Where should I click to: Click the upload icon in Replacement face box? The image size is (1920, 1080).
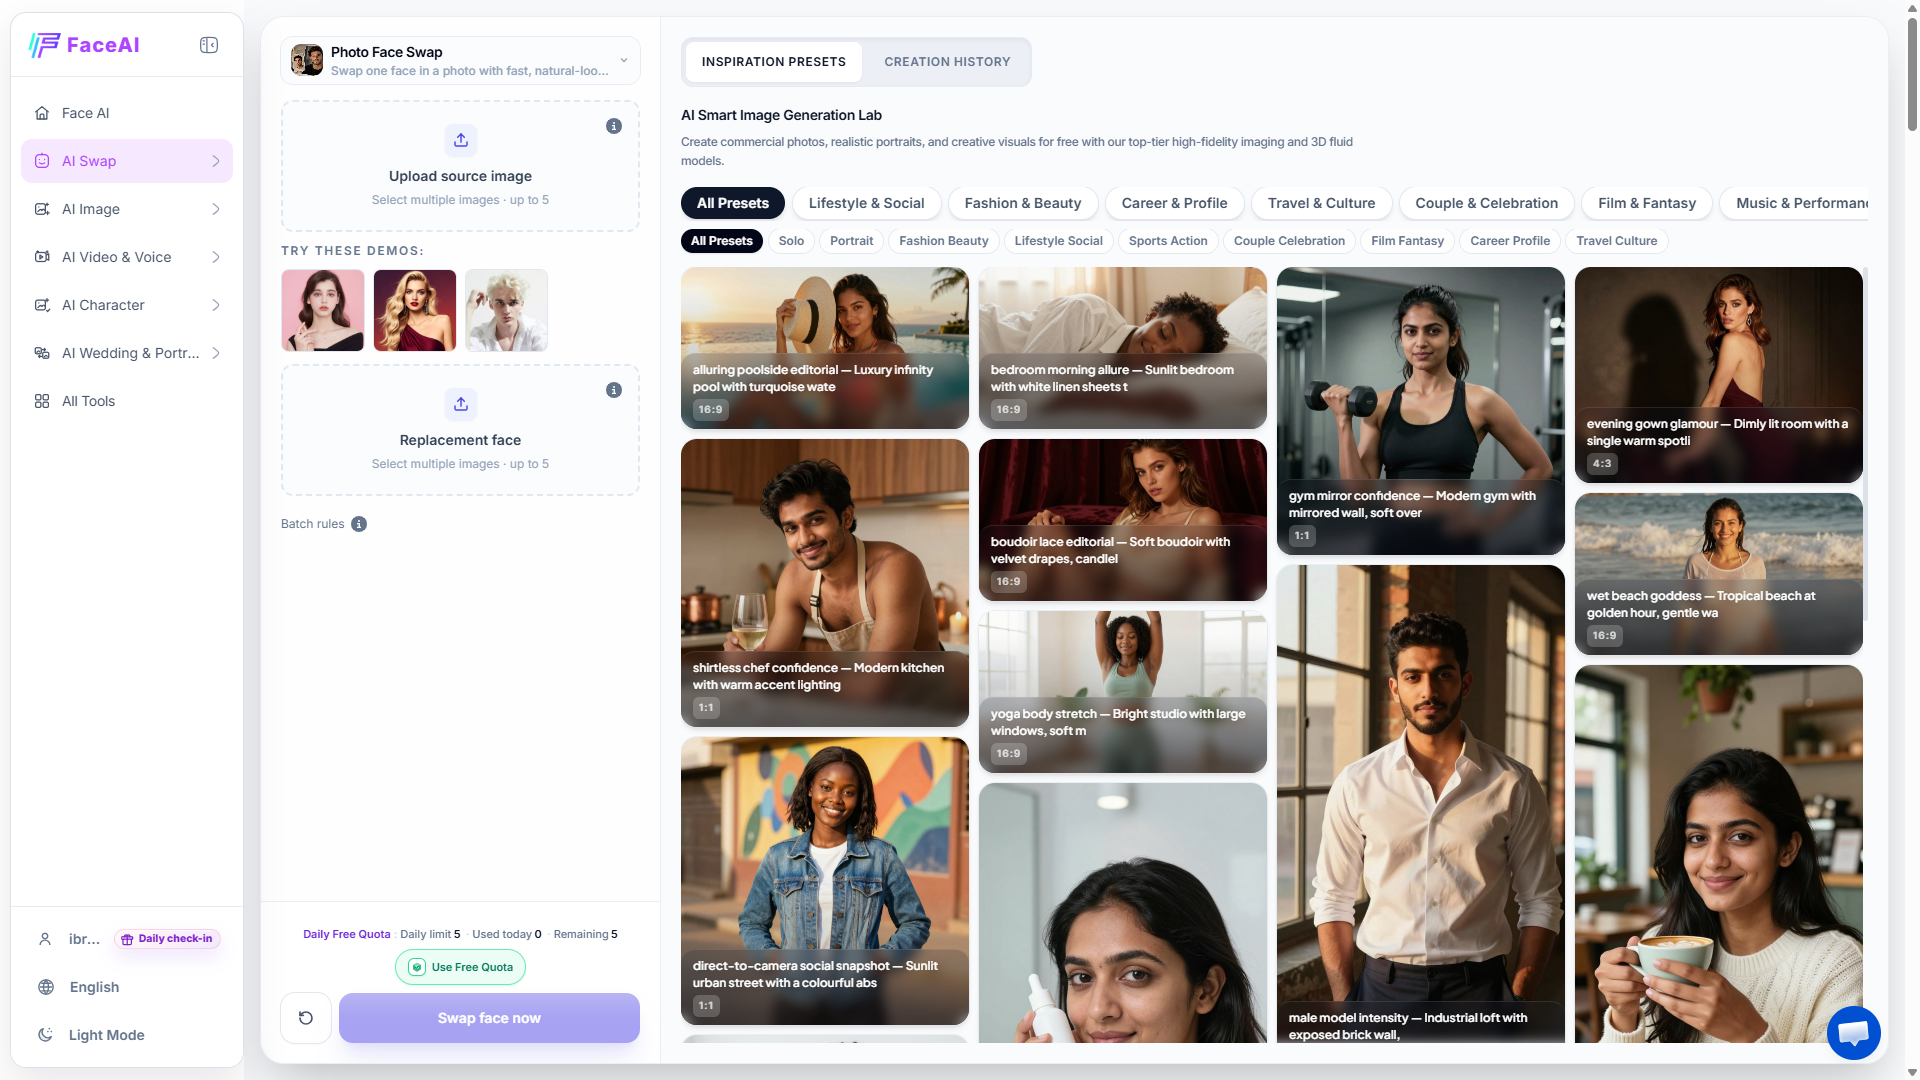pyautogui.click(x=461, y=404)
